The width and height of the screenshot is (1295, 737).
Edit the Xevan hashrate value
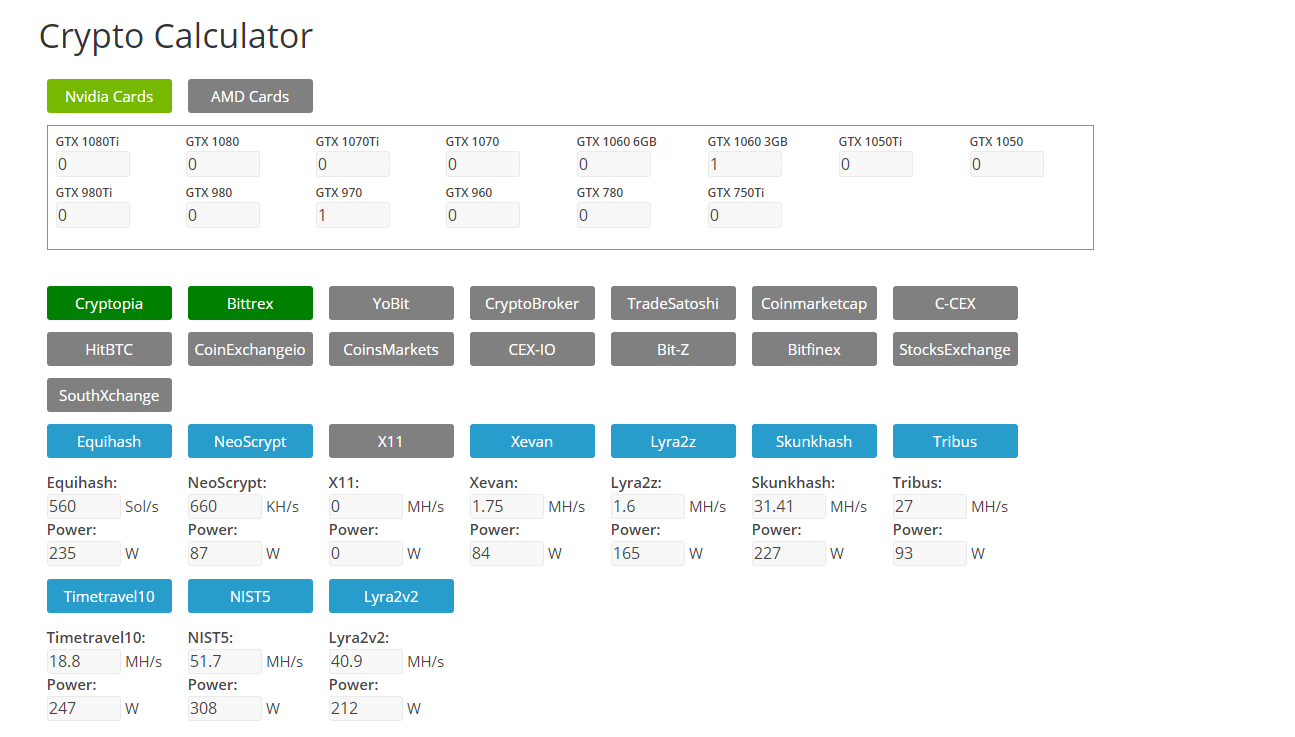(507, 506)
